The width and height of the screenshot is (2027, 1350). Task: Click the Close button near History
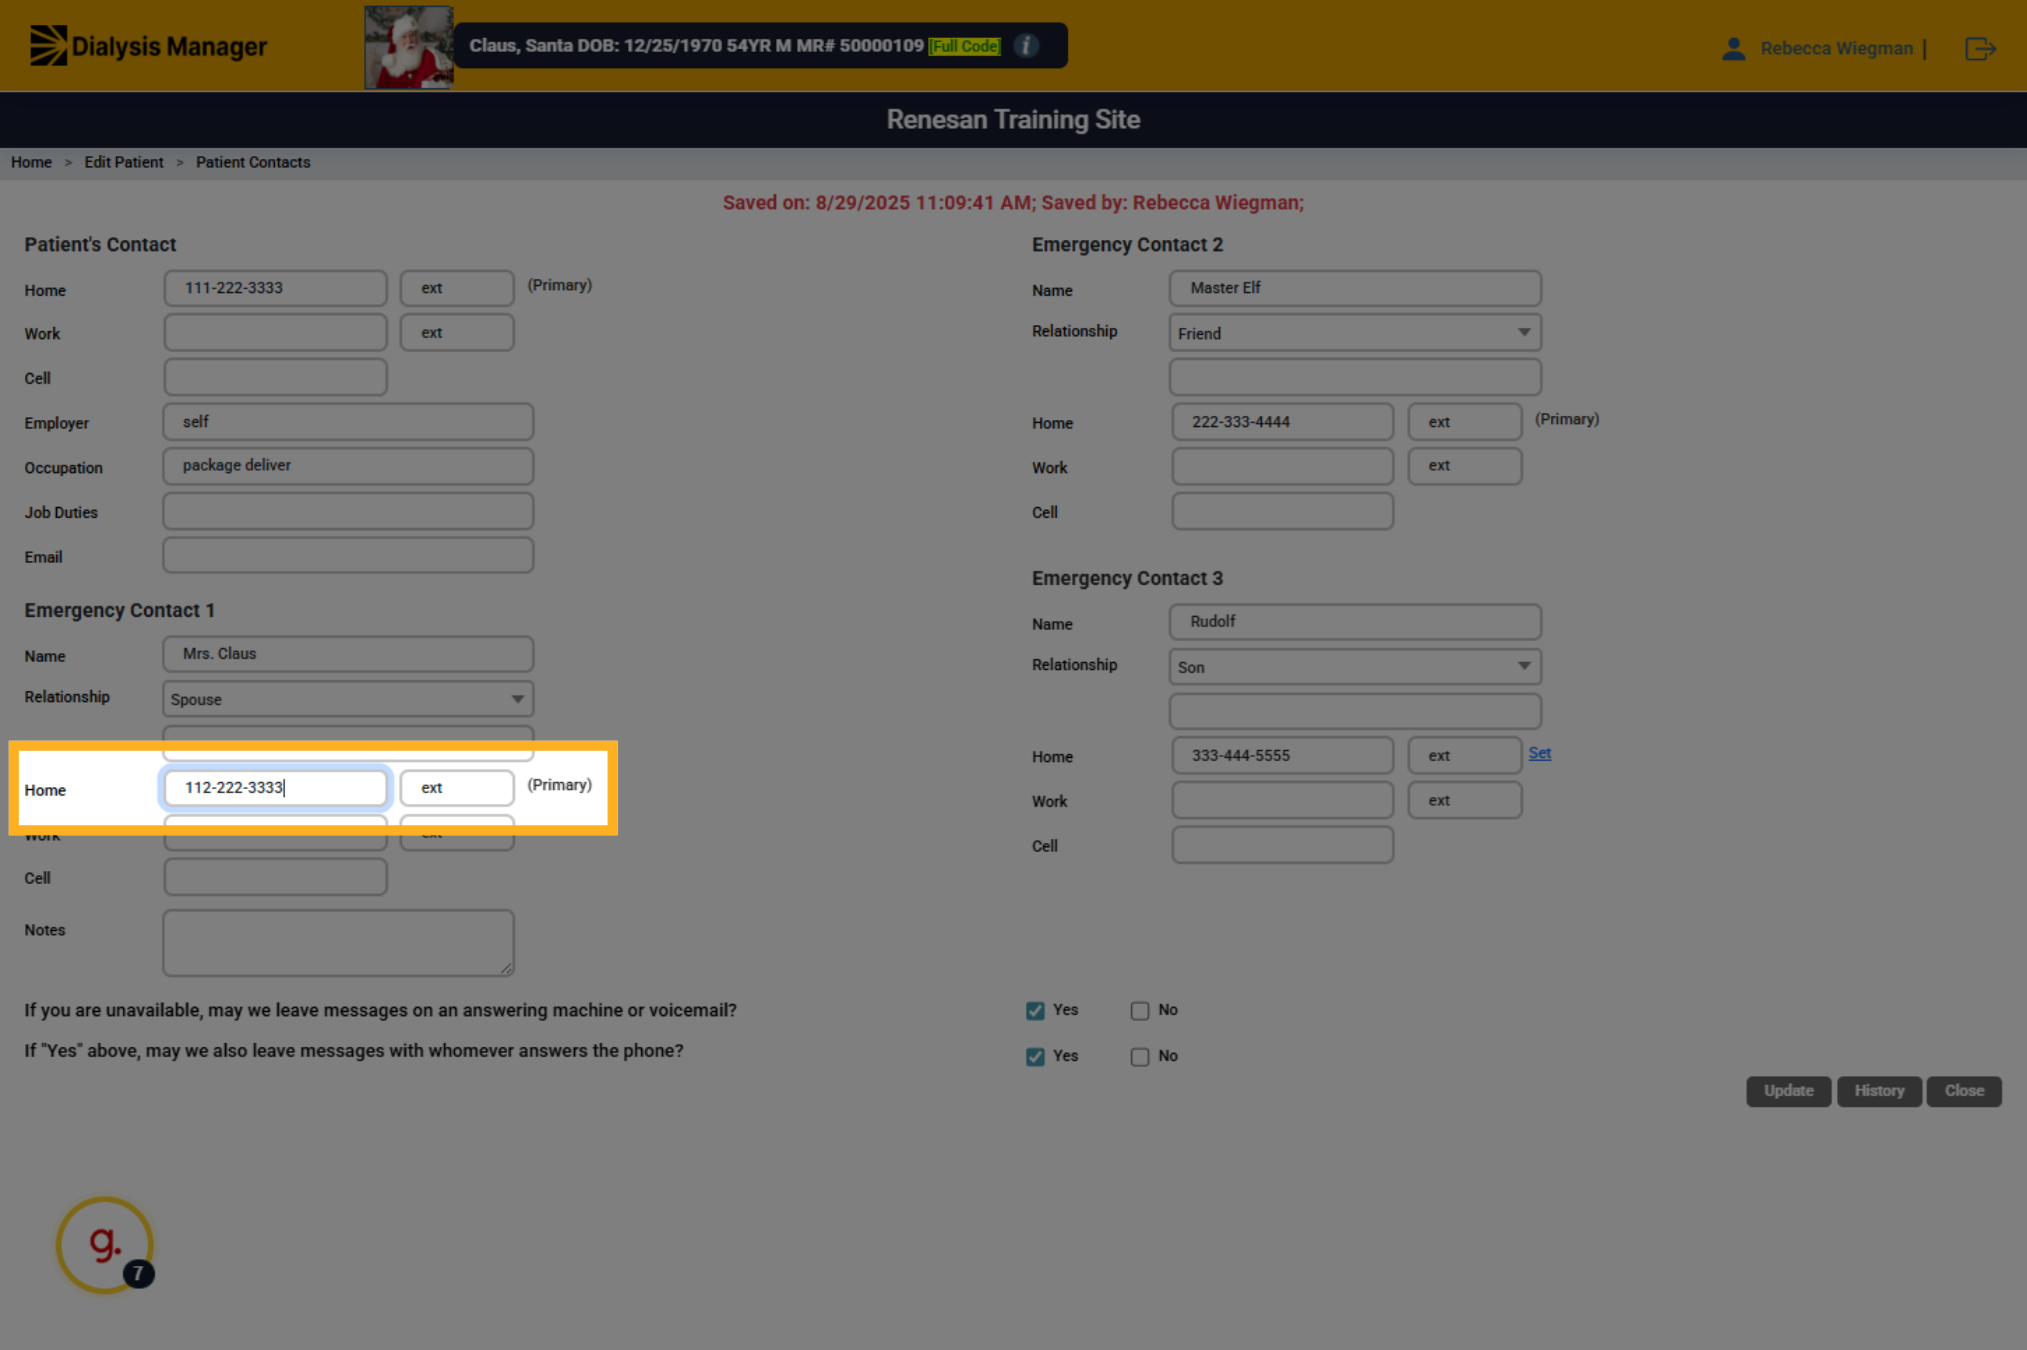pos(1964,1091)
